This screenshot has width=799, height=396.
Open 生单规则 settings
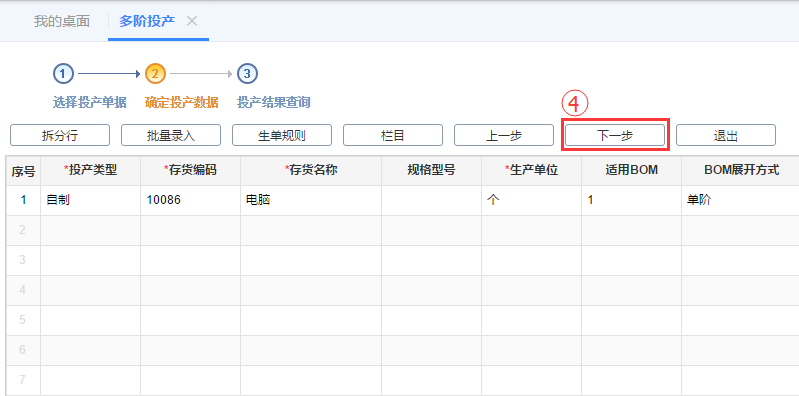(282, 135)
